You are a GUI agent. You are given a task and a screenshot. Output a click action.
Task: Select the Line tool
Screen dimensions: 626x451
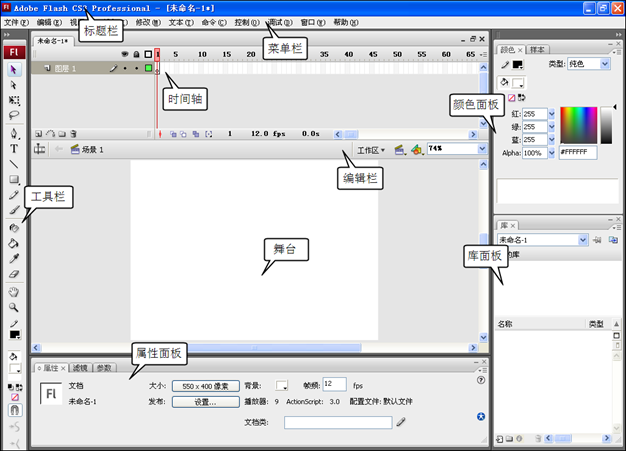coord(14,164)
